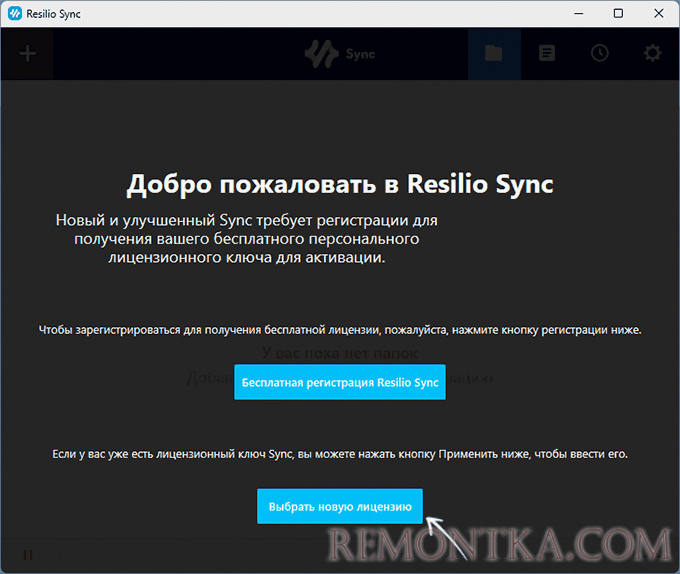The image size is (680, 574).
Task: Minimize the Resilio Sync window
Action: (x=579, y=13)
